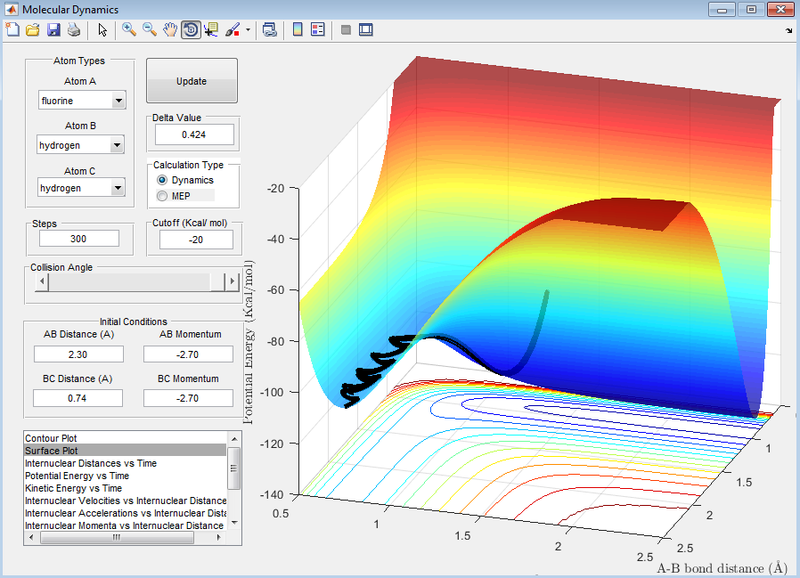Select Contour Plot in the plot list
This screenshot has width=800, height=578.
tap(50, 438)
